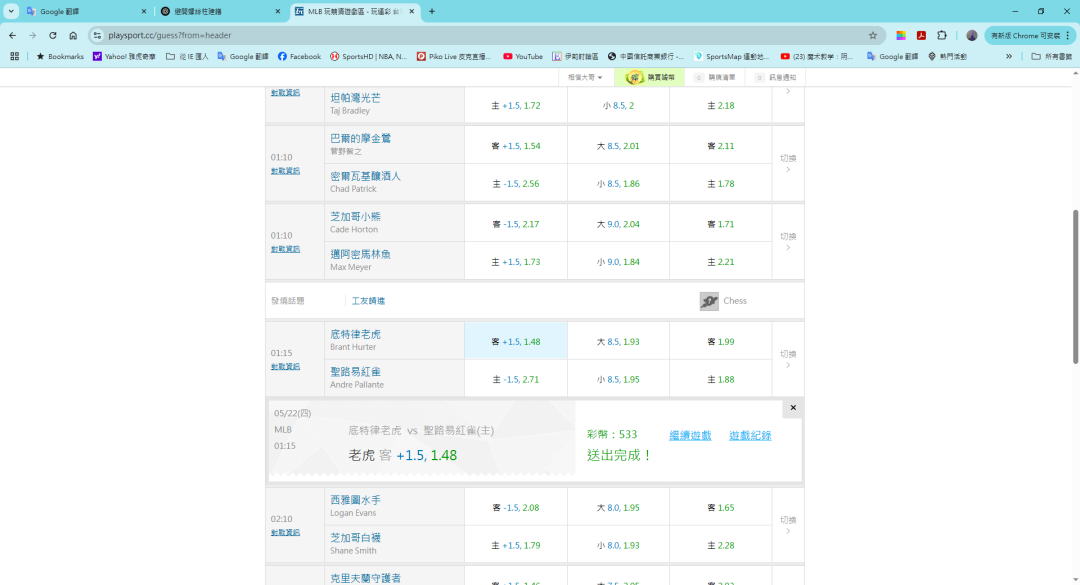Close the Google 翻譯 browser tab

click(144, 11)
